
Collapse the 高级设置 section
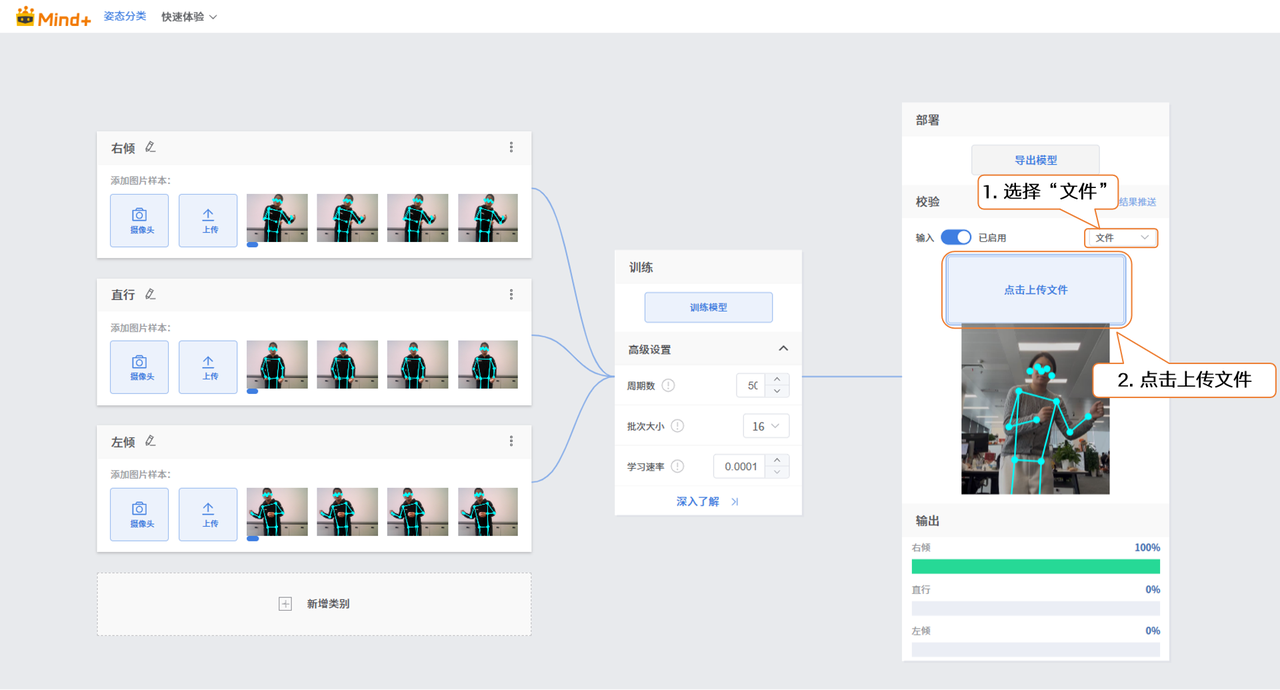tap(783, 349)
